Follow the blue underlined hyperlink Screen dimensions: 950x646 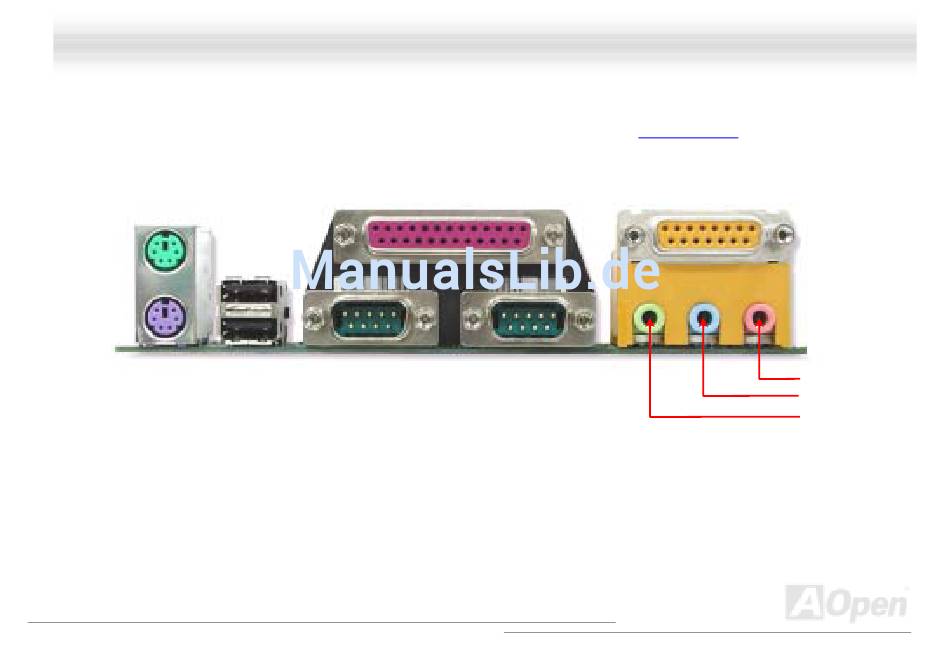688,138
